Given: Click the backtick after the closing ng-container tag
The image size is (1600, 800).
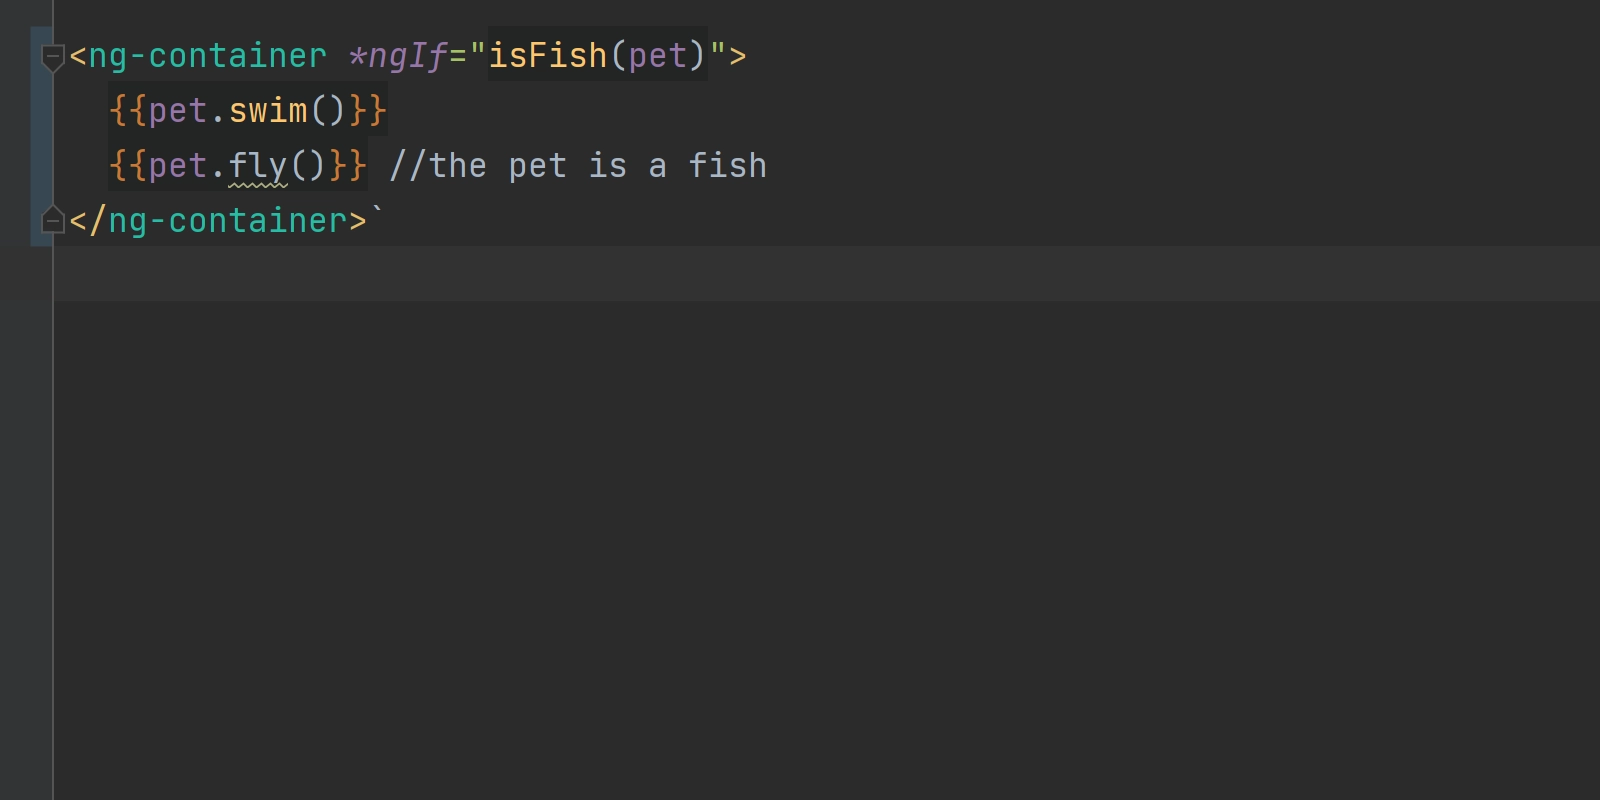Looking at the screenshot, I should click(x=377, y=212).
